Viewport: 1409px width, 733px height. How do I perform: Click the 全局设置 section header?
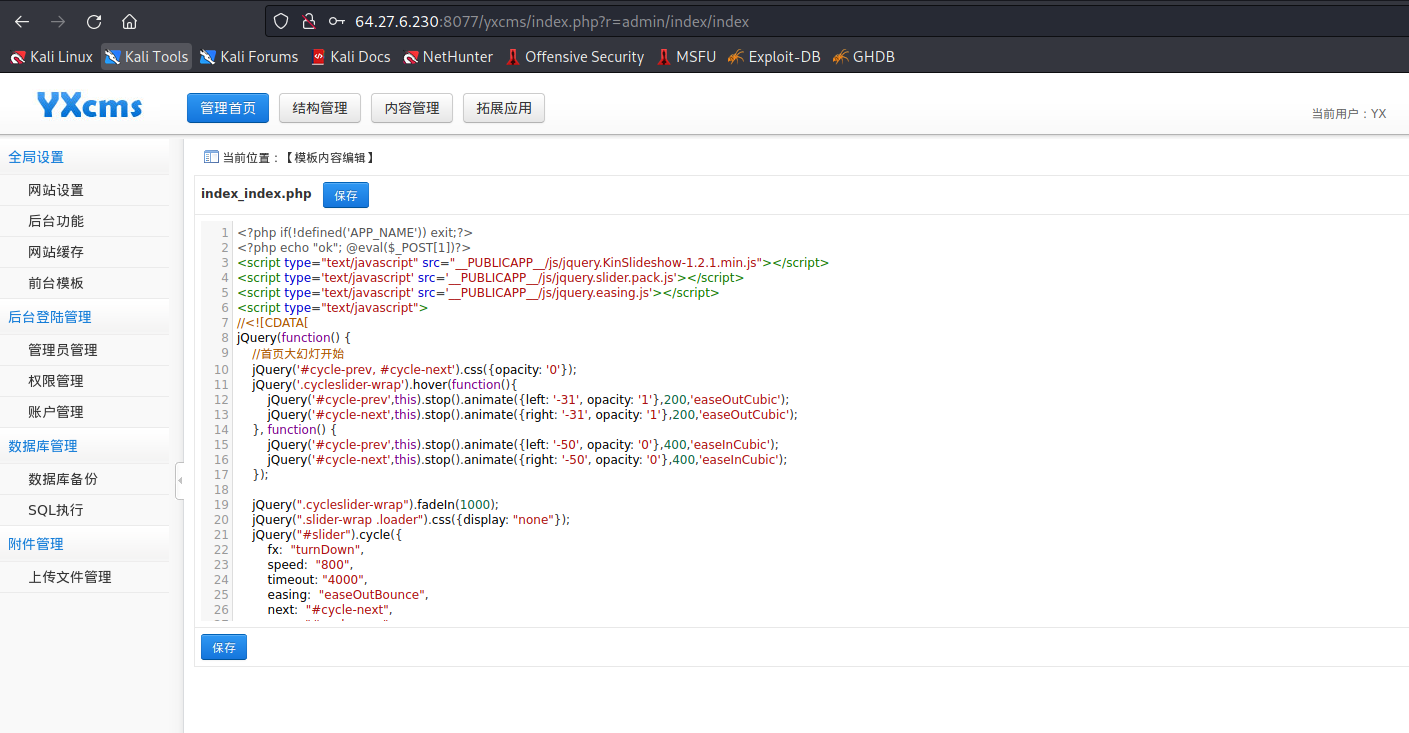click(x=36, y=157)
